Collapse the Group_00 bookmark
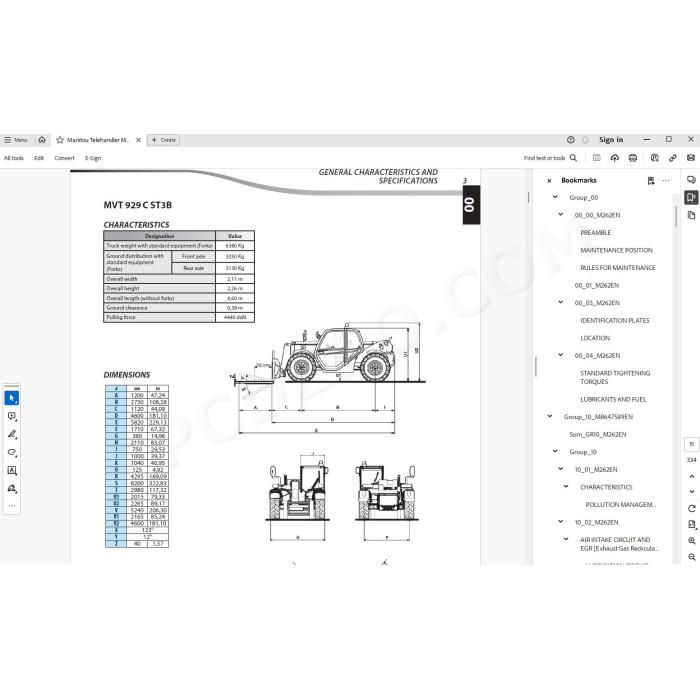The height and width of the screenshot is (700, 700). (x=555, y=197)
